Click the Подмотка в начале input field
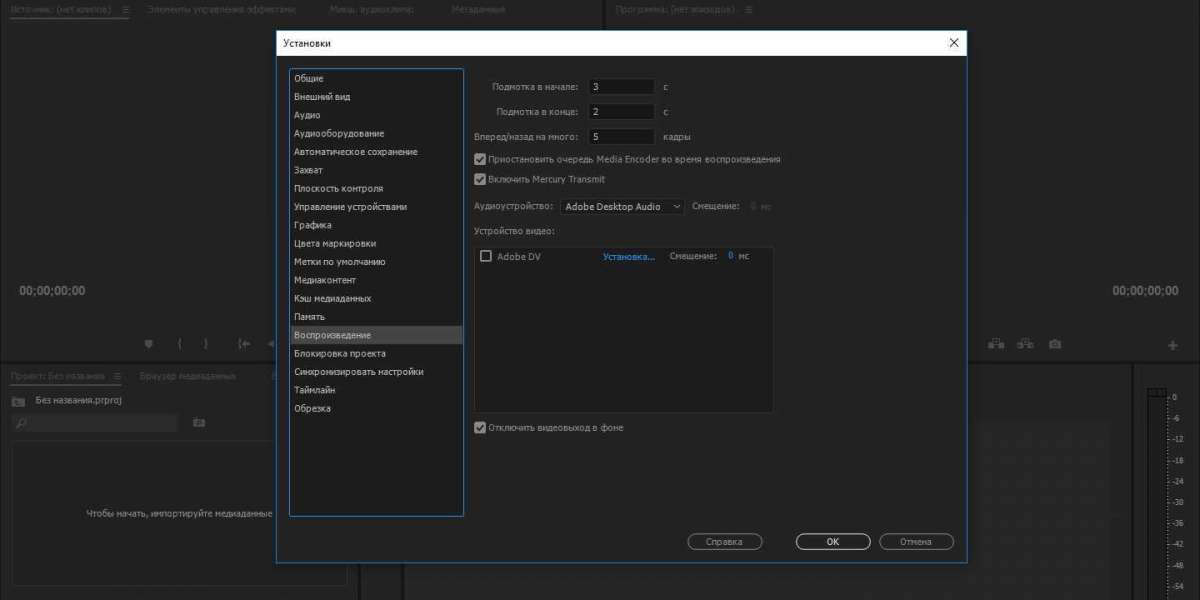 (x=621, y=87)
